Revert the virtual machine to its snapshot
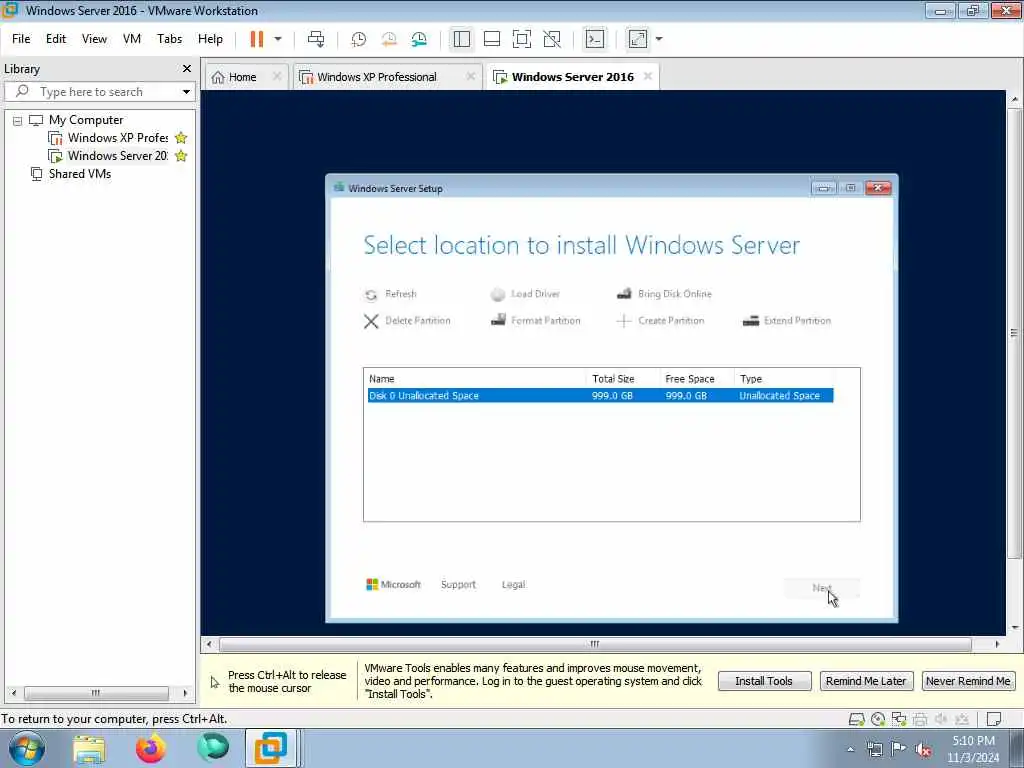Viewport: 1024px width, 768px height. click(389, 39)
